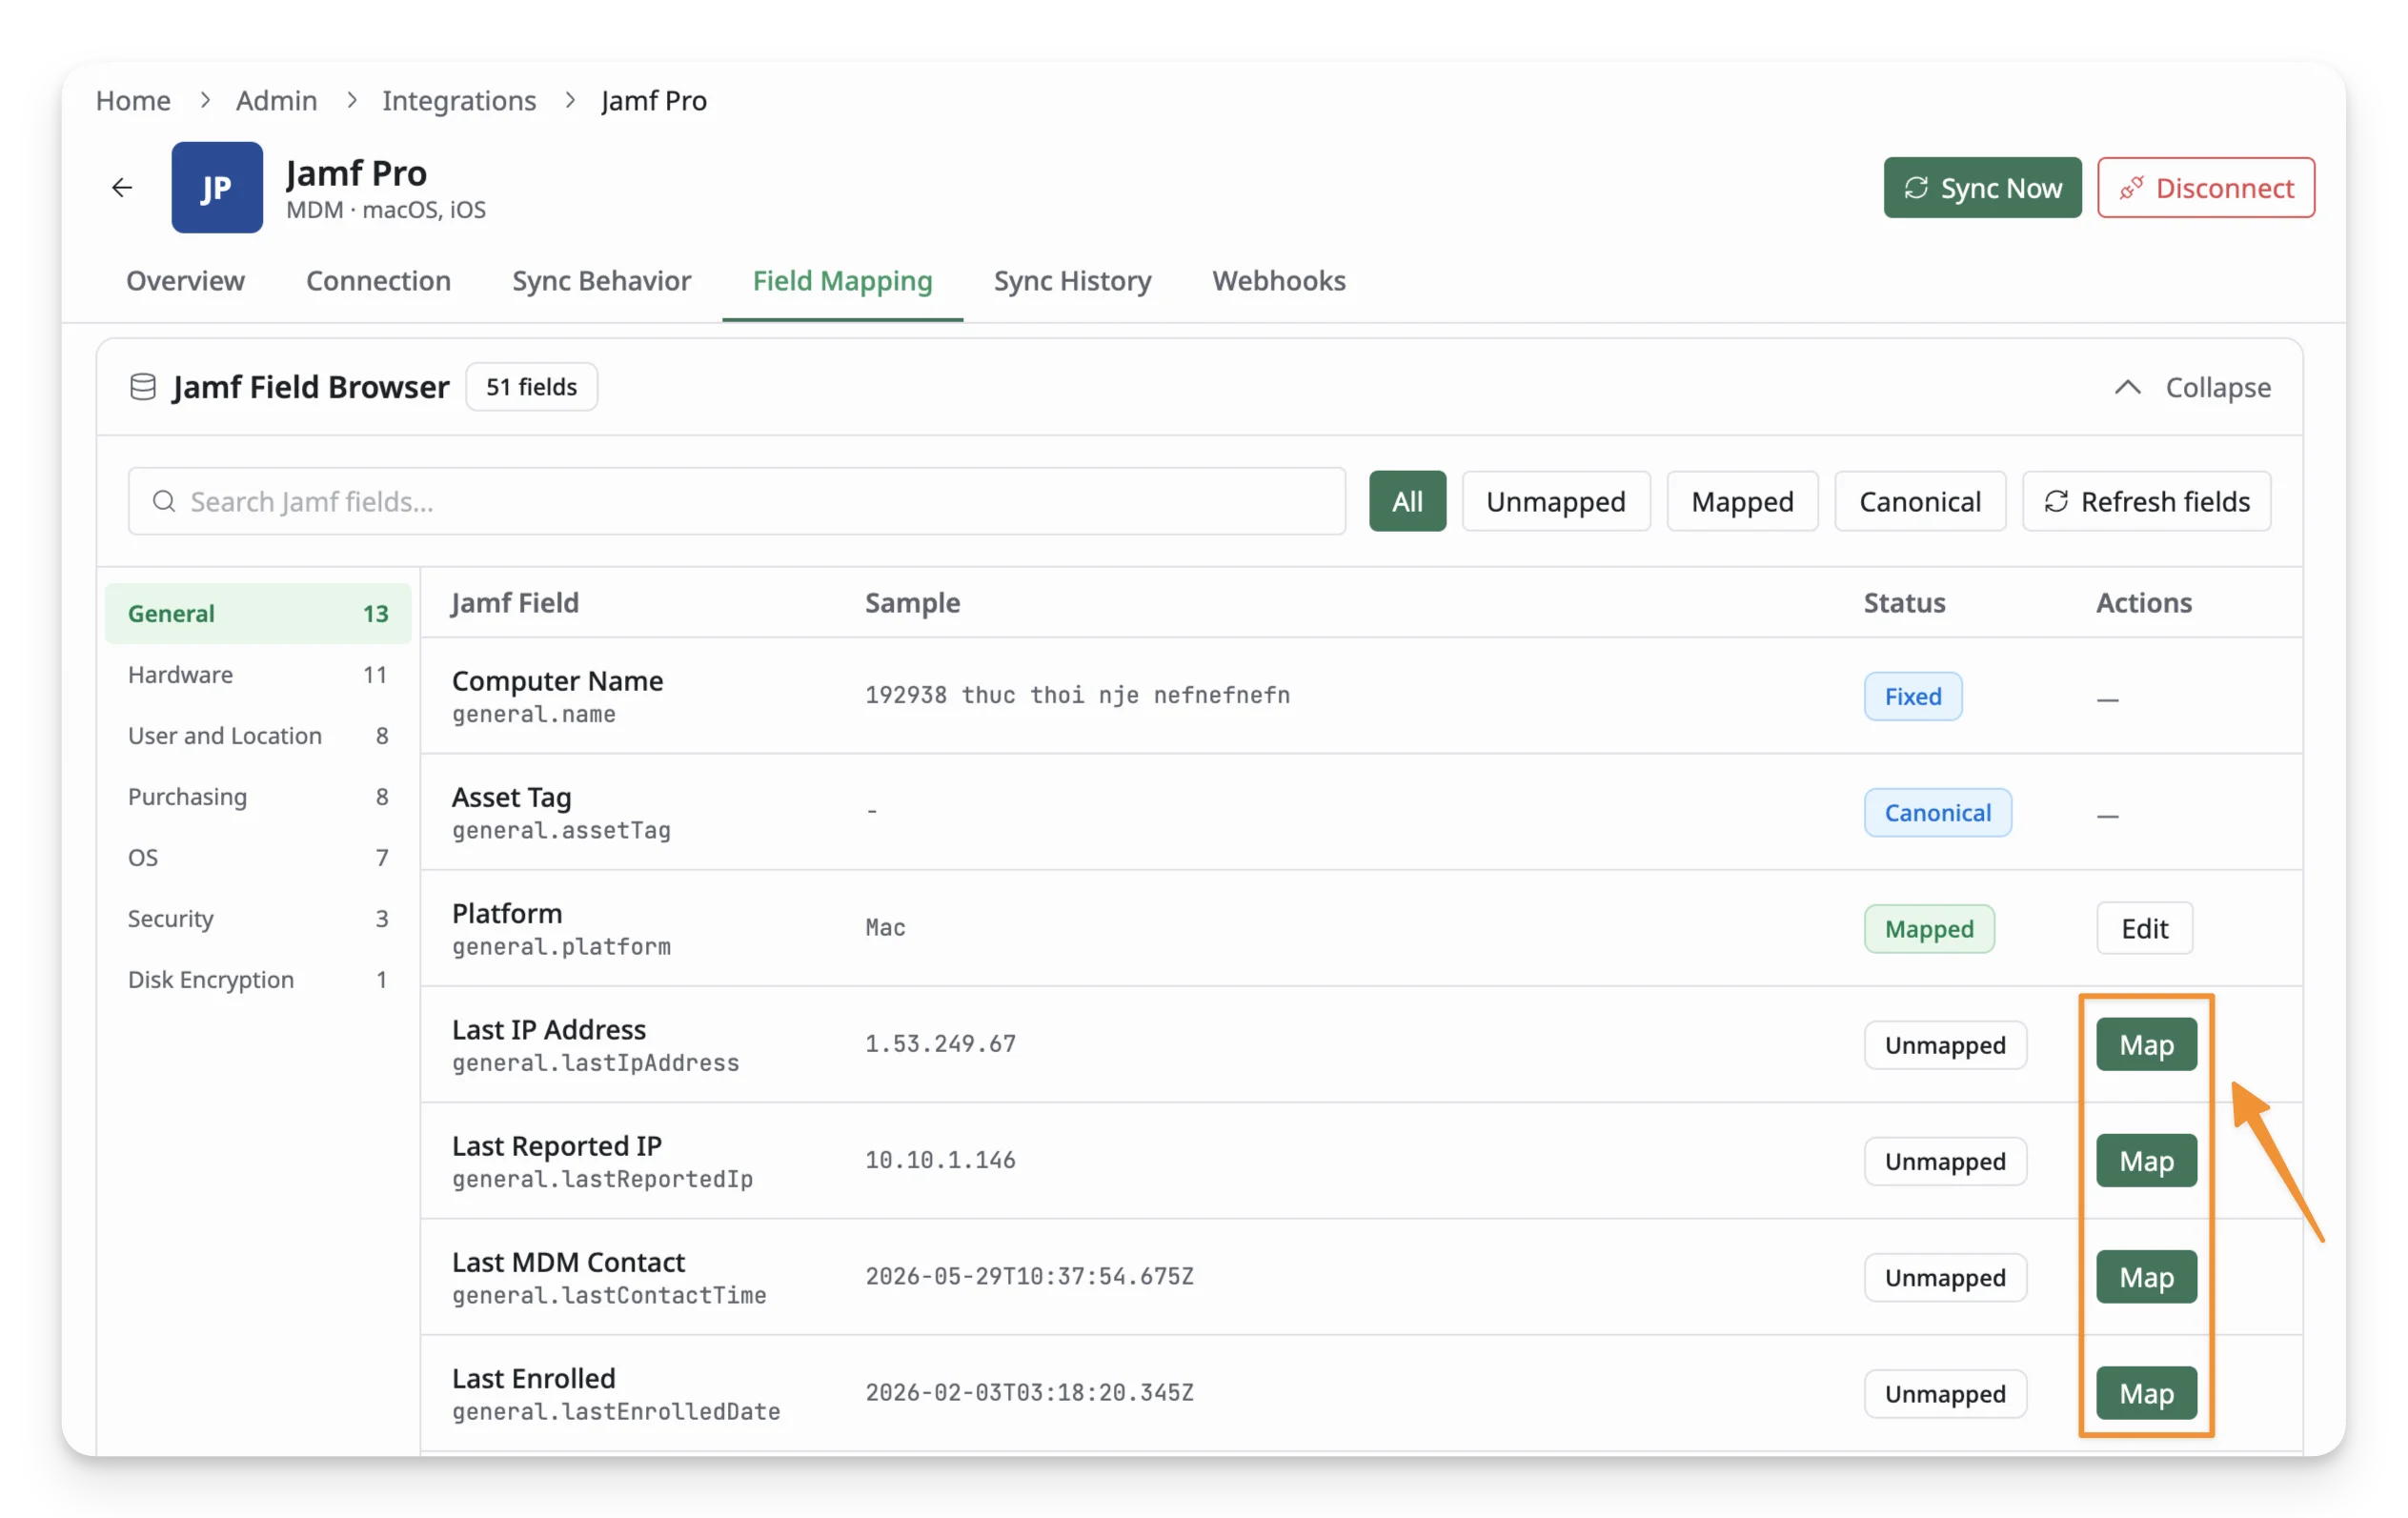Open the Webhooks tab
Screen dimensions: 2408x1518
pyautogui.click(x=1278, y=280)
